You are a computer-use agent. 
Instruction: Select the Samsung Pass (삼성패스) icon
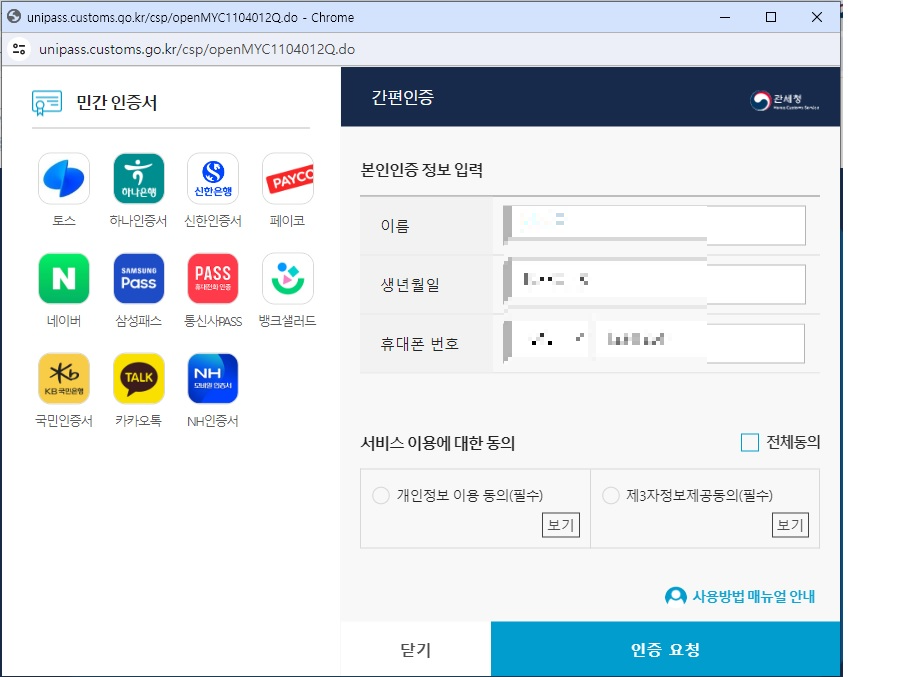point(139,278)
